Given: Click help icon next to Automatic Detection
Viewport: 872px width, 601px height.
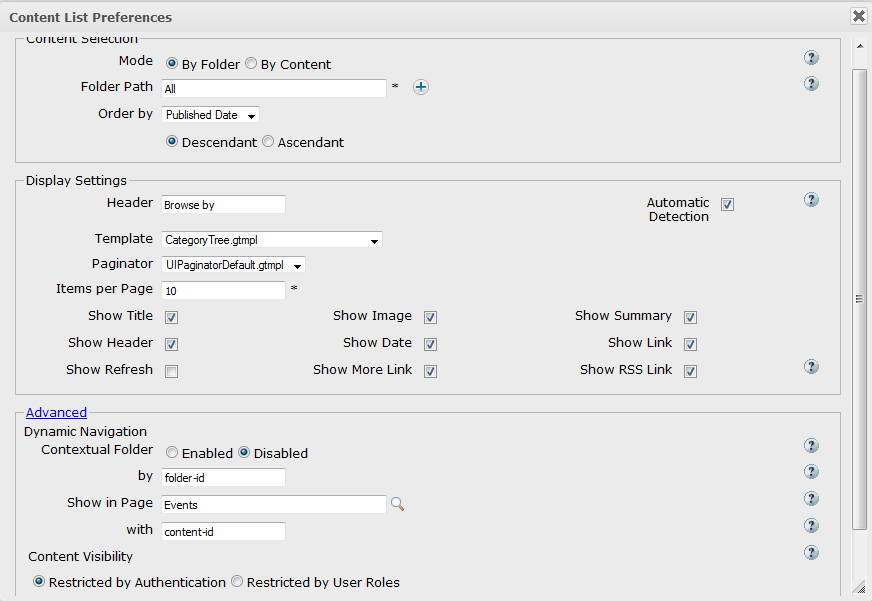Looking at the screenshot, I should (x=811, y=200).
